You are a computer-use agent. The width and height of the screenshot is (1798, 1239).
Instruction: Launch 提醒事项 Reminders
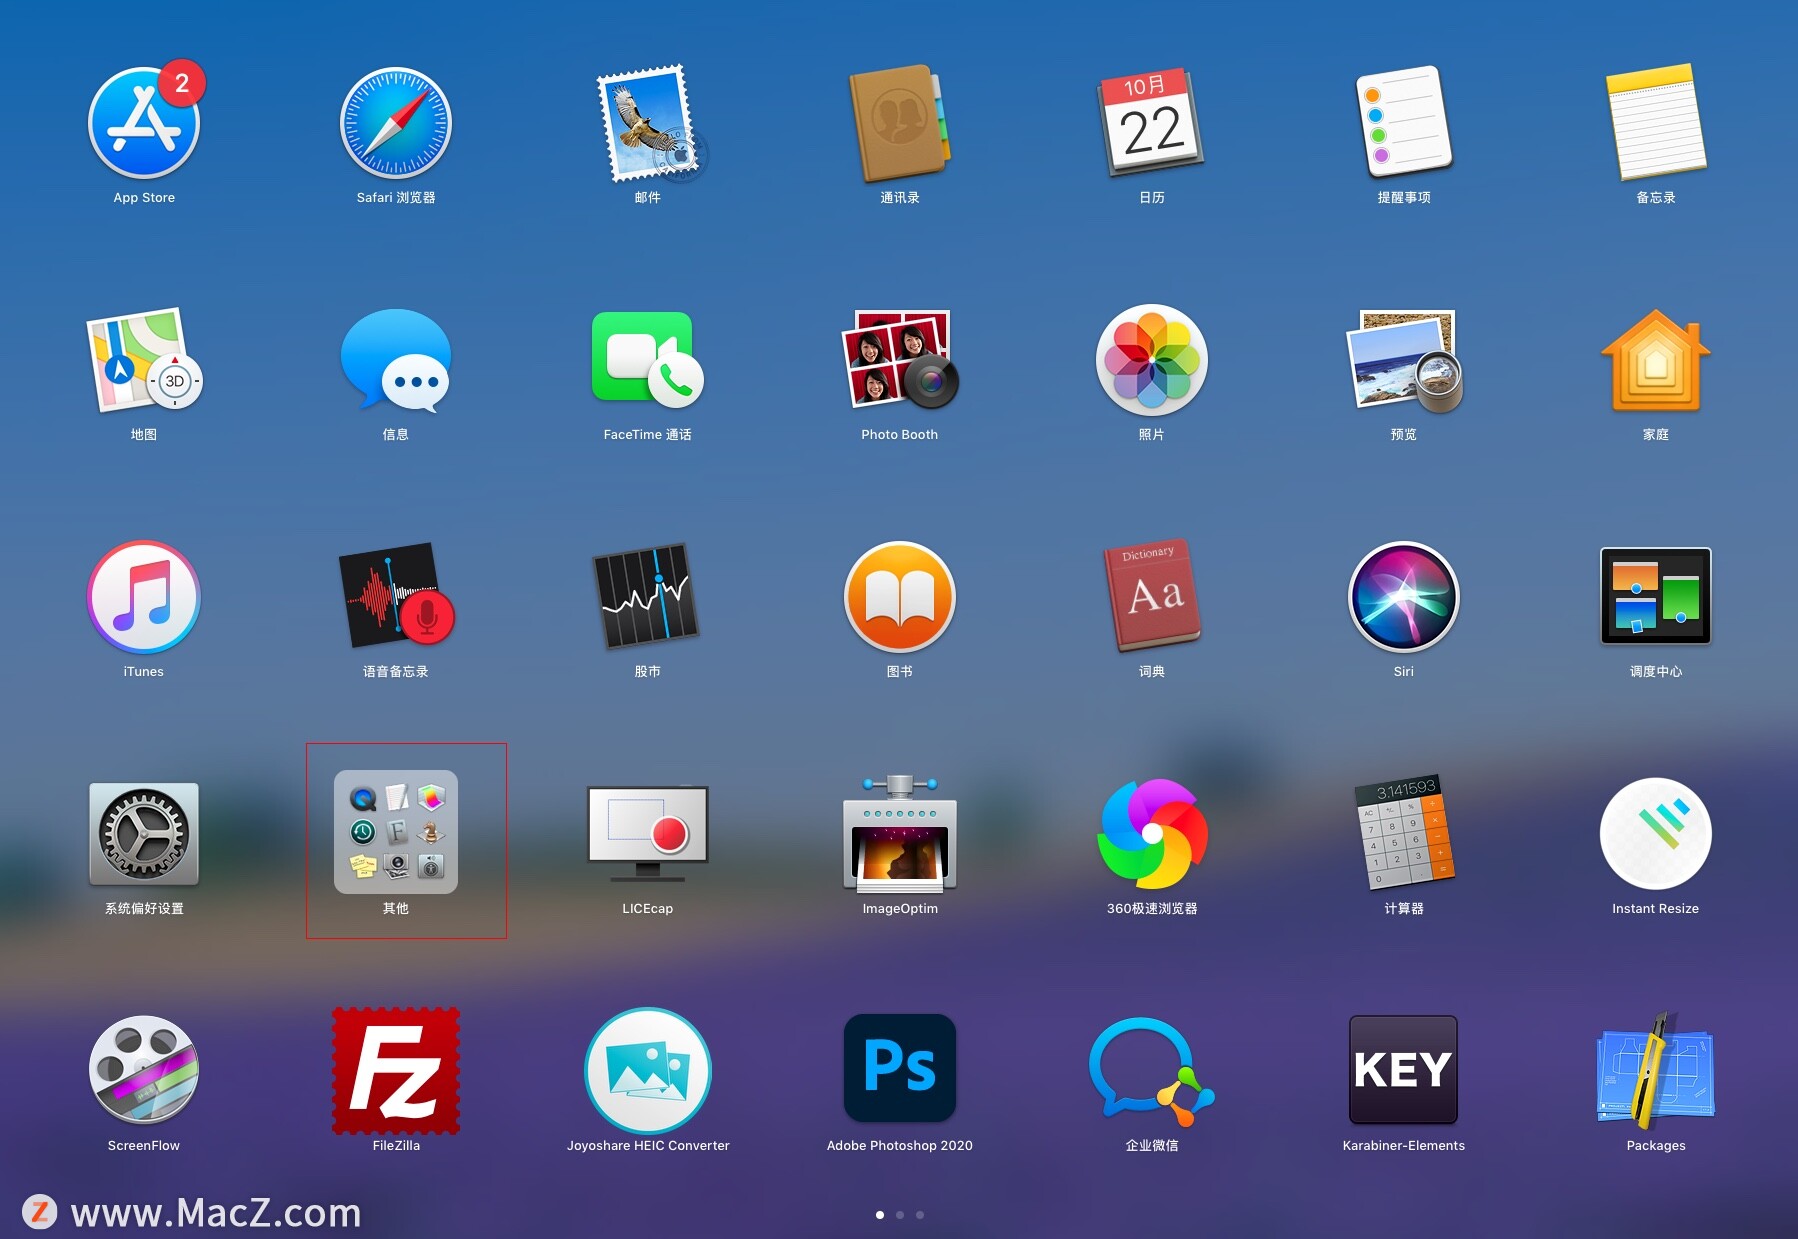[x=1404, y=123]
